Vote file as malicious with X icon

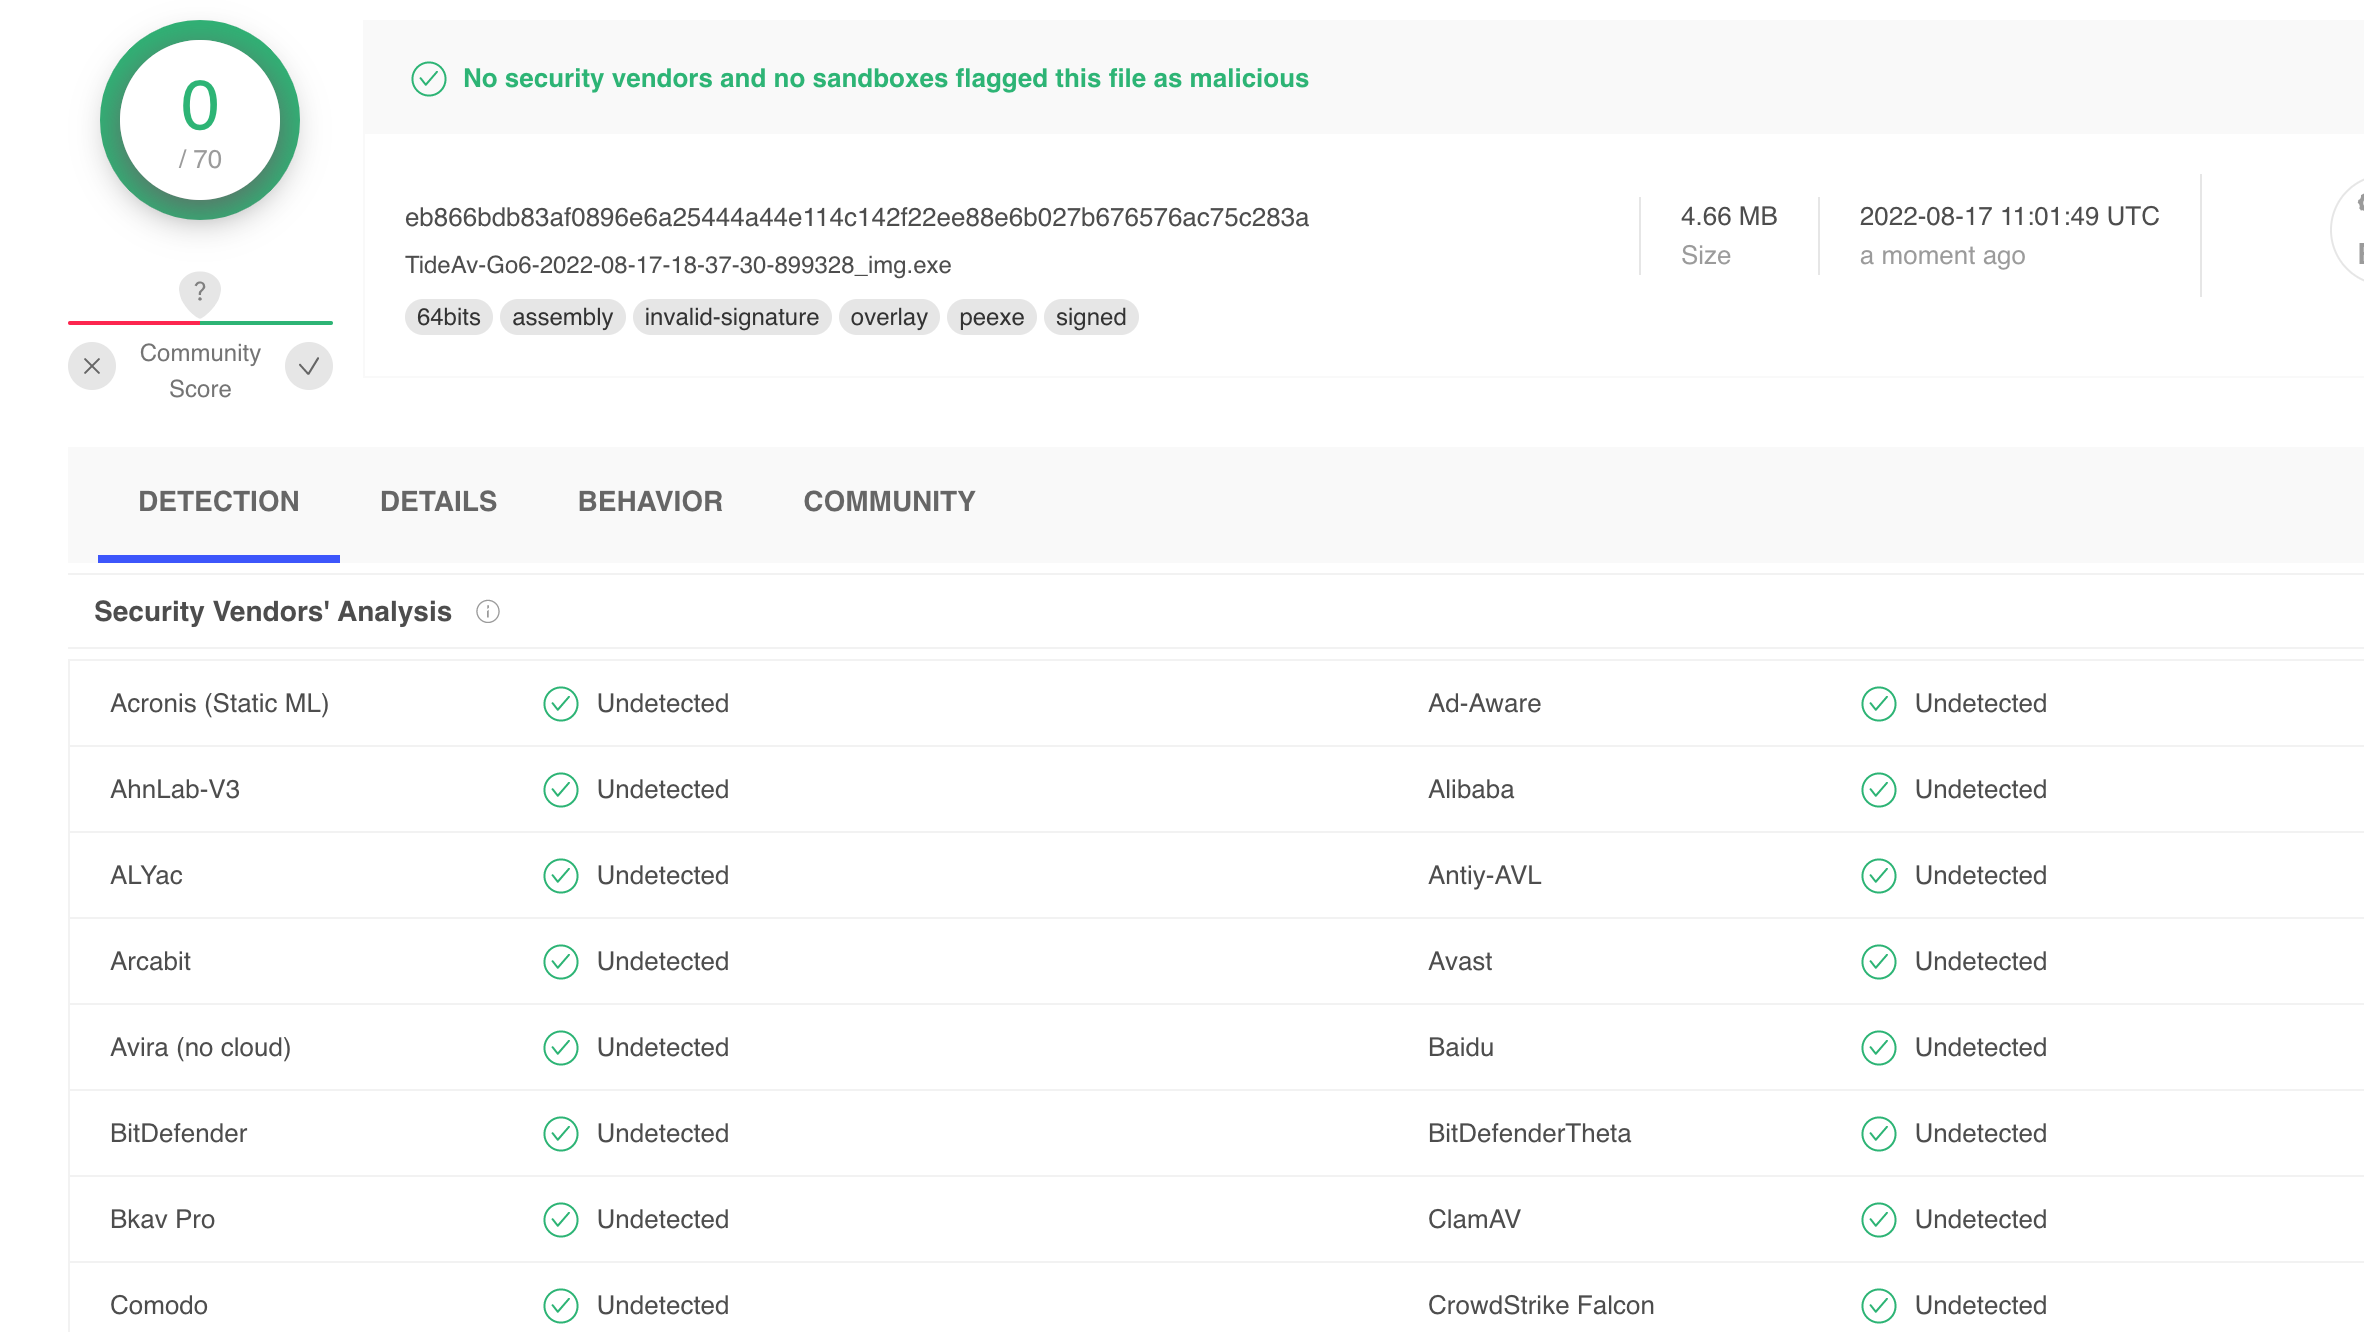[92, 366]
